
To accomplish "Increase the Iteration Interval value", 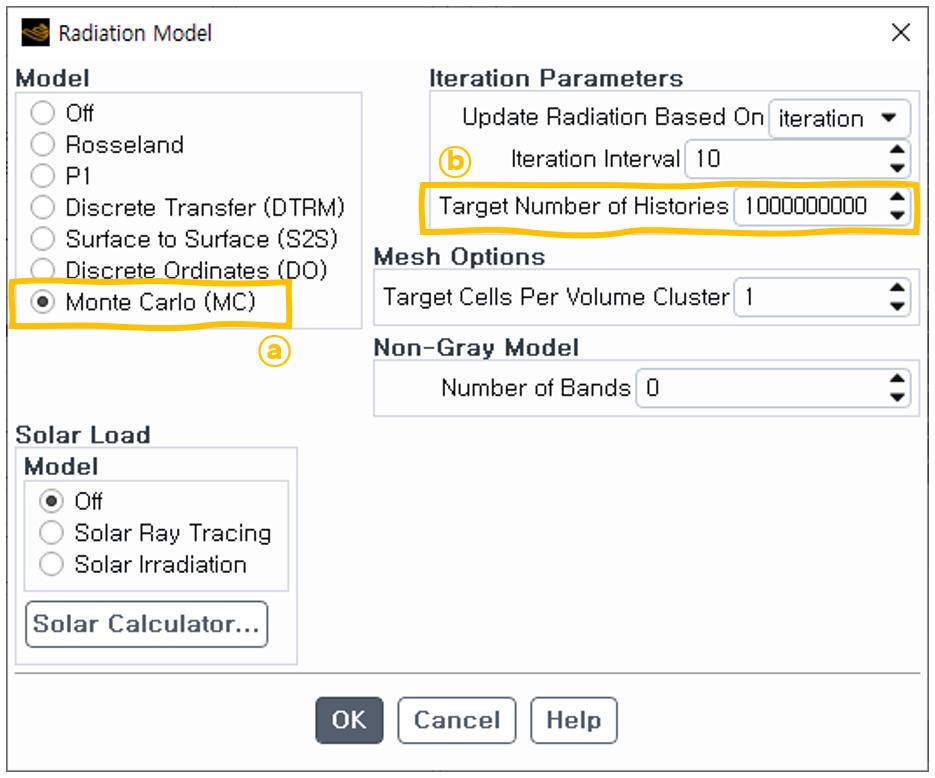I will pyautogui.click(x=897, y=150).
